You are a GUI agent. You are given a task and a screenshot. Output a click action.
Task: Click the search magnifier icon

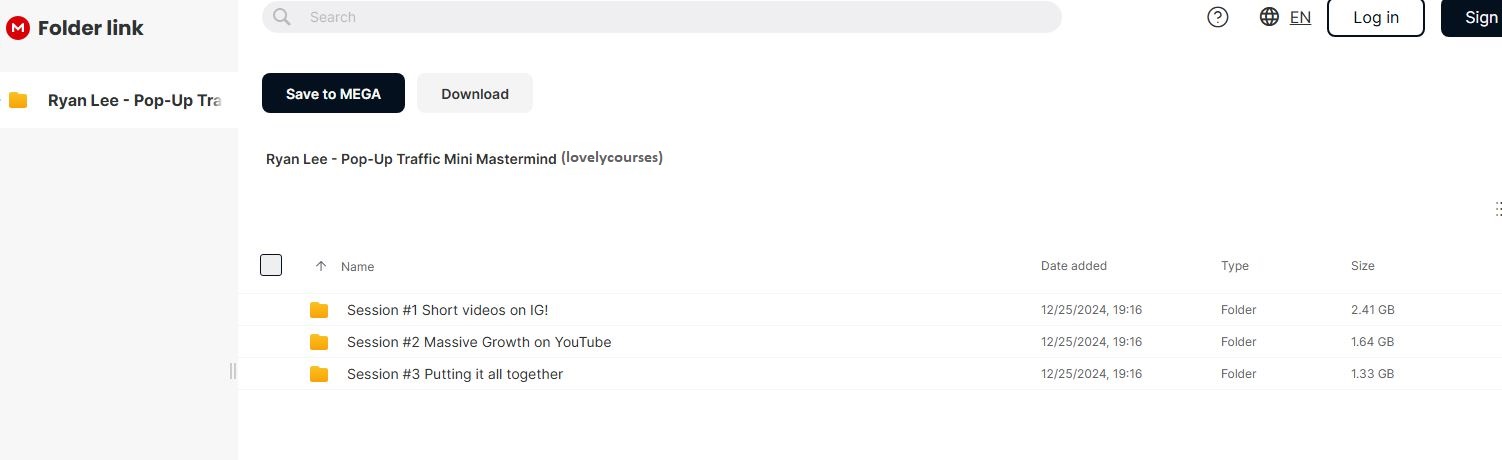(282, 17)
